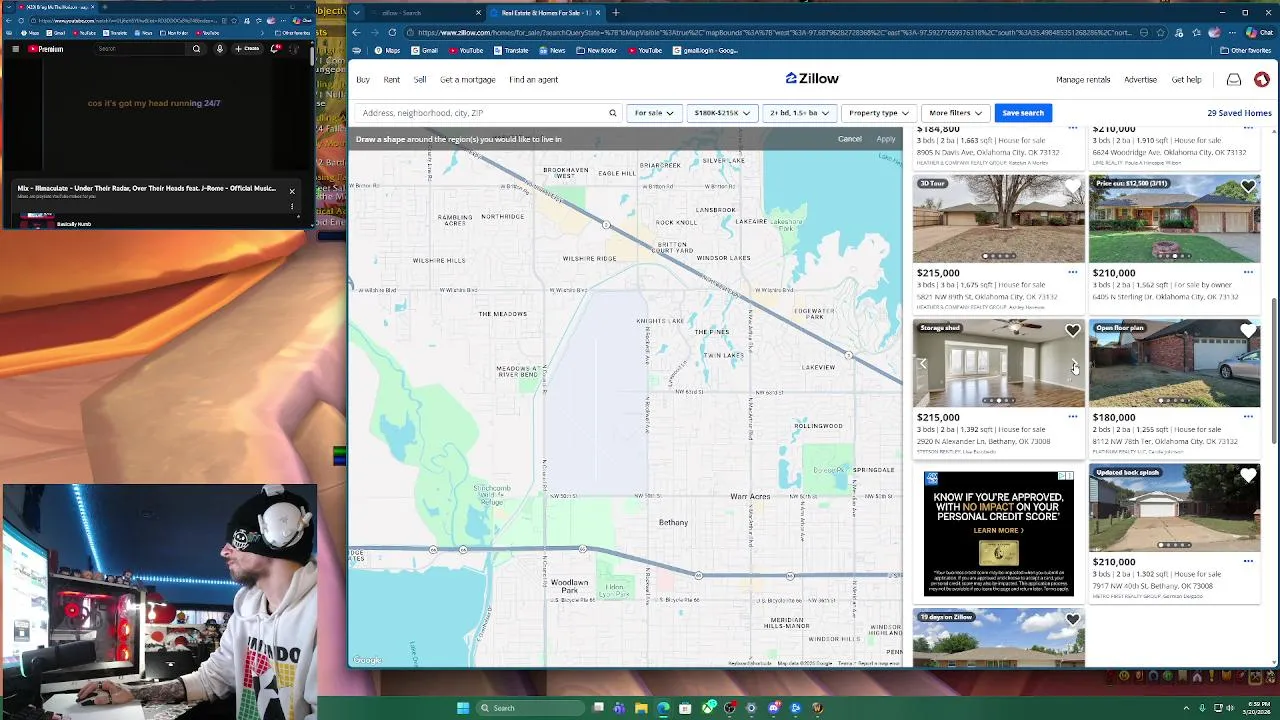This screenshot has height=720, width=1280.
Task: Click 'Learn more' on the credit score ad
Action: [998, 530]
